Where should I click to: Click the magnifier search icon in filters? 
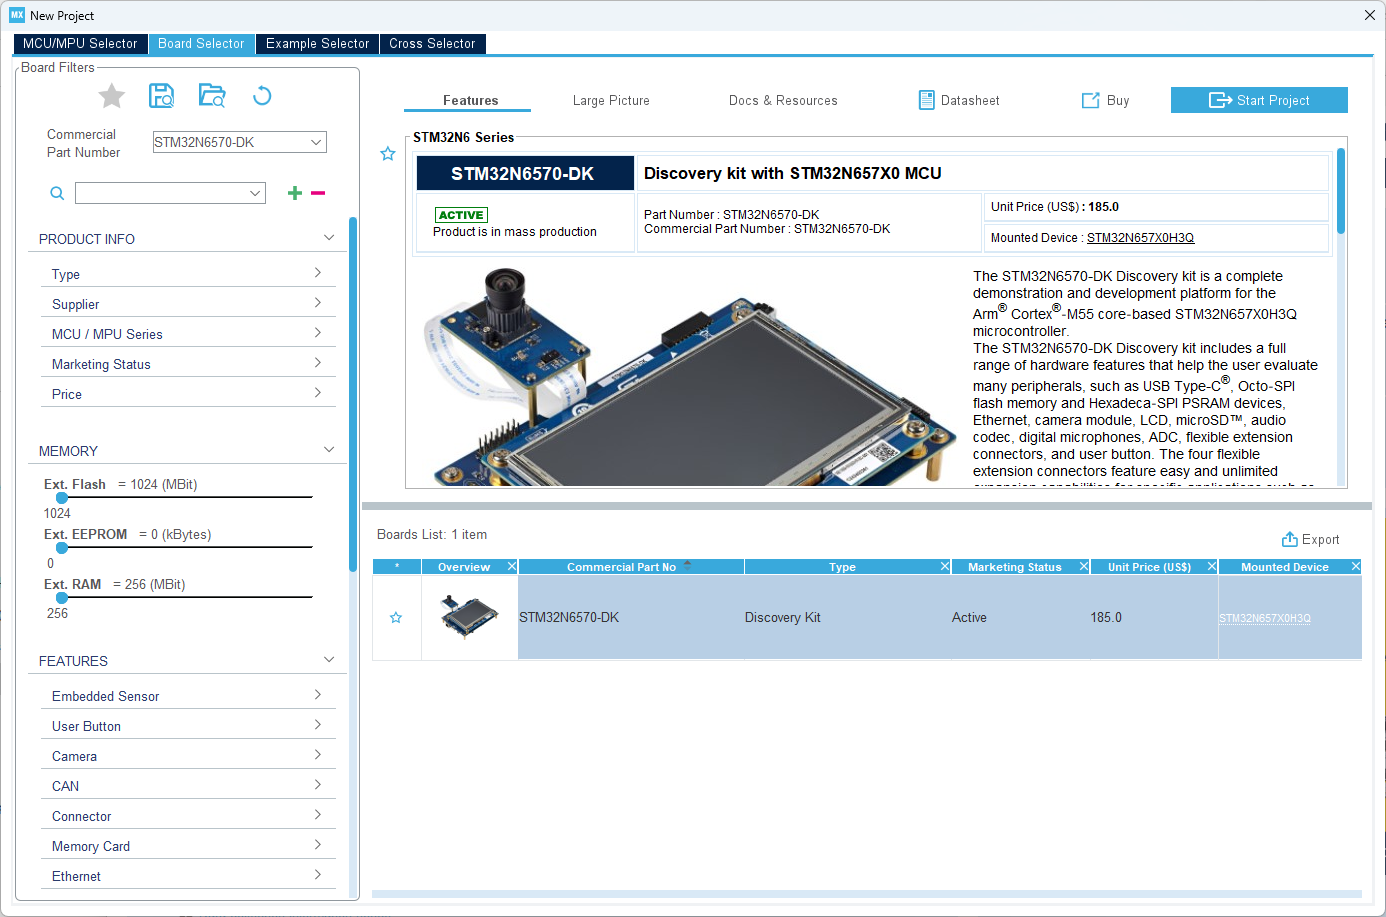point(57,193)
